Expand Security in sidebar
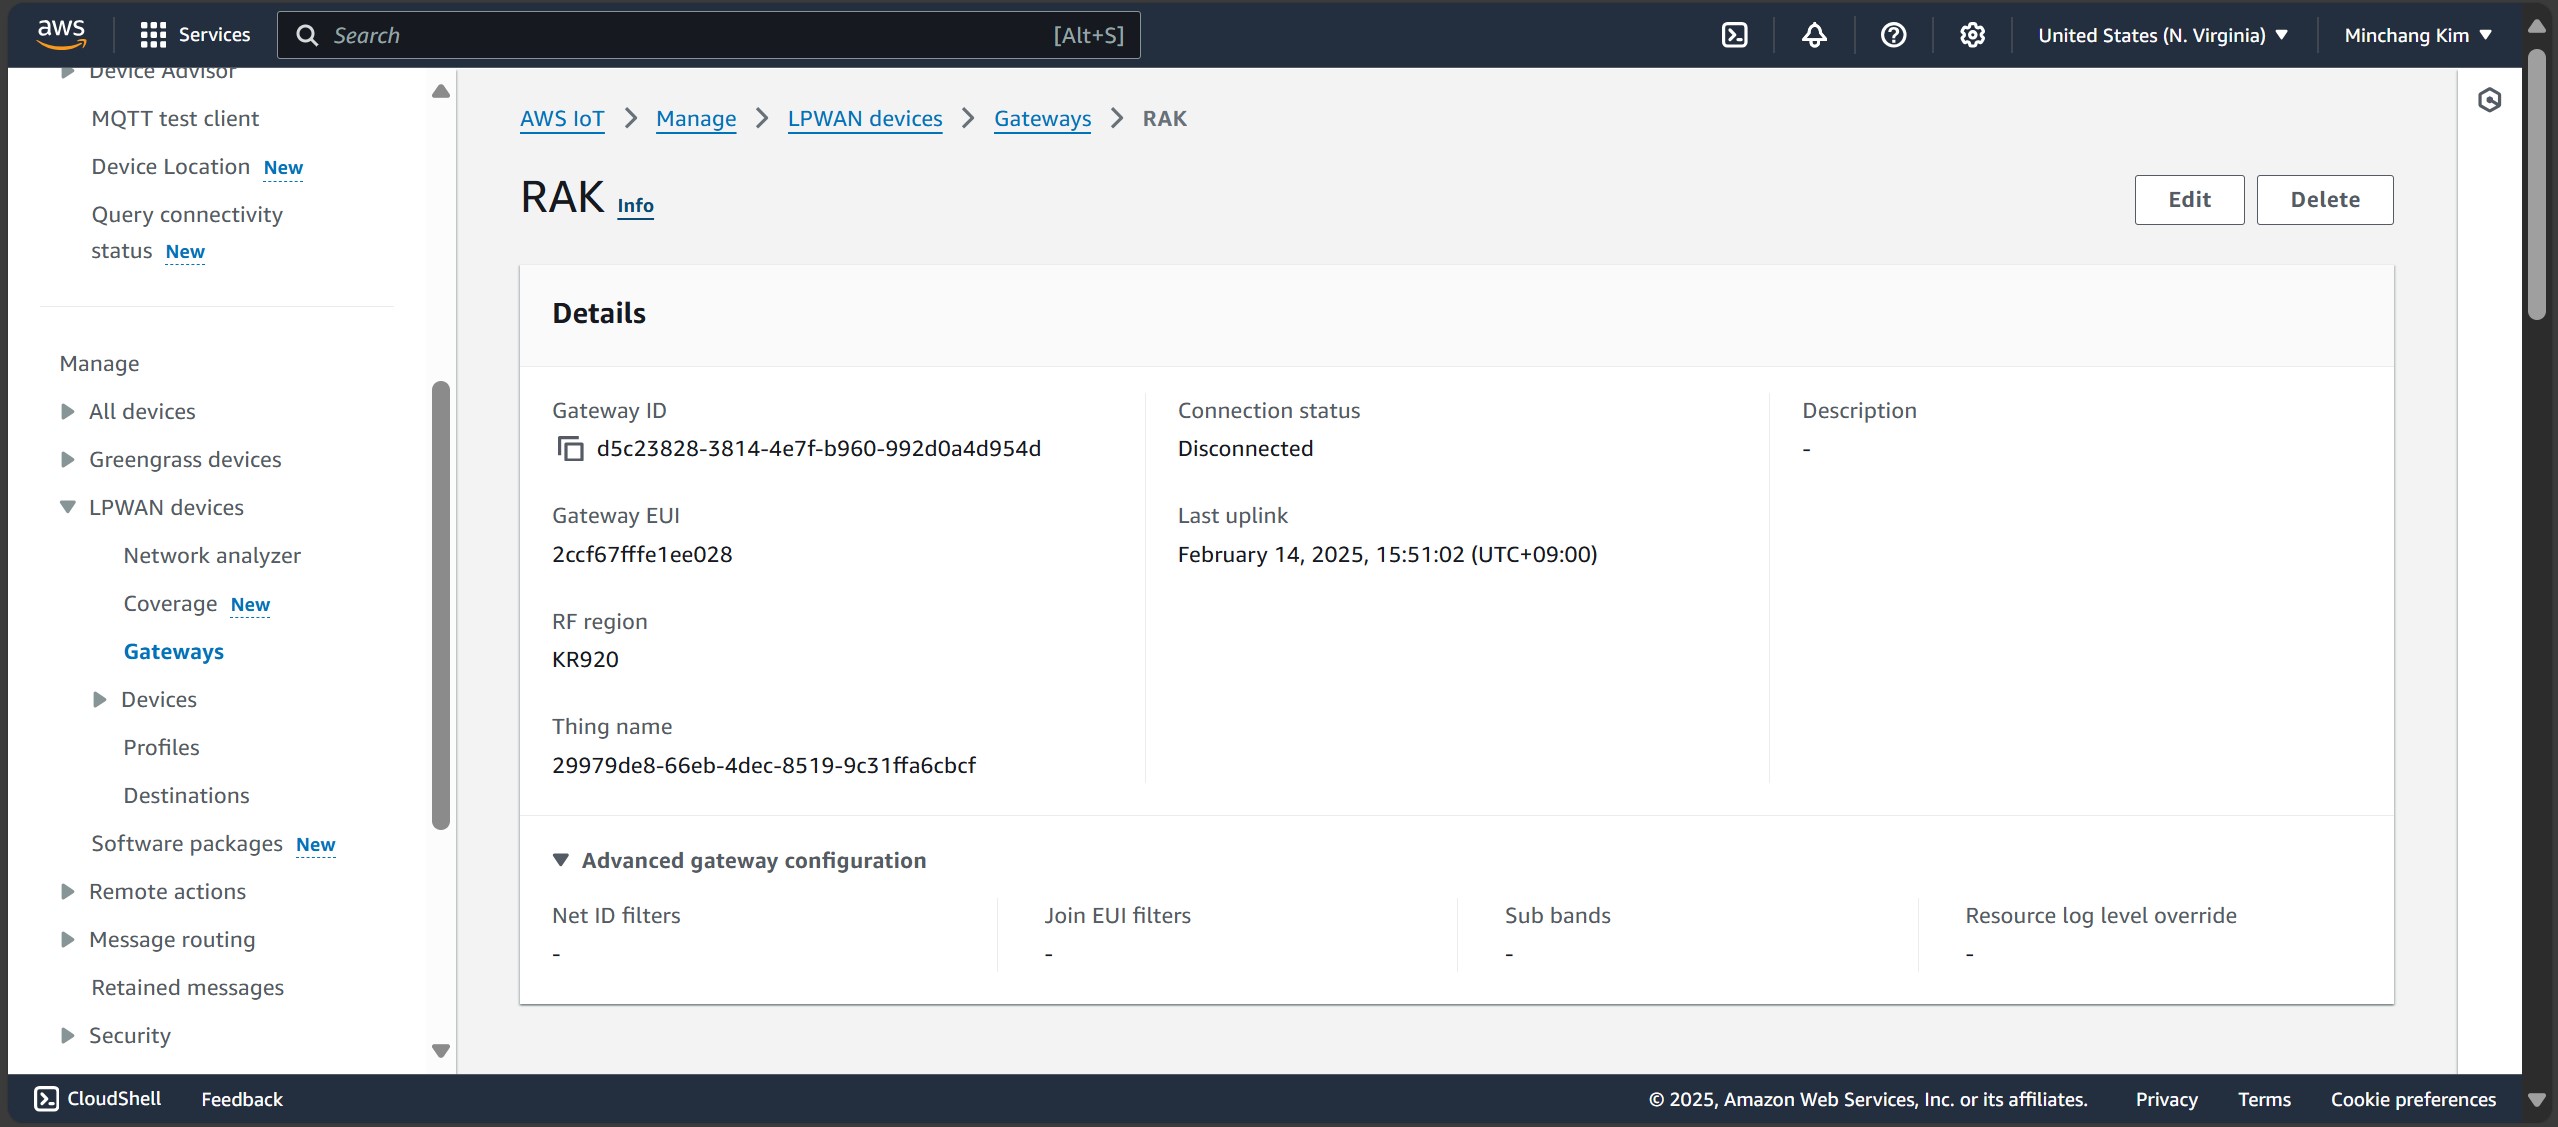The image size is (2558, 1127). [x=67, y=1035]
